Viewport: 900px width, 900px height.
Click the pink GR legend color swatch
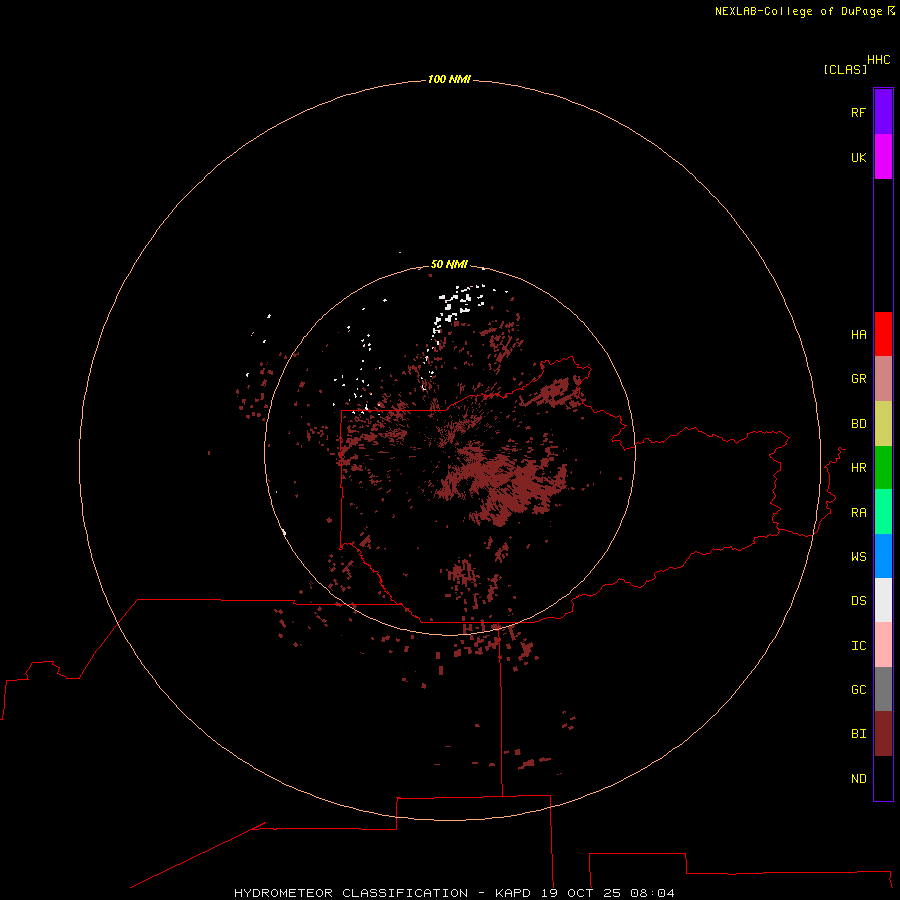(x=883, y=379)
